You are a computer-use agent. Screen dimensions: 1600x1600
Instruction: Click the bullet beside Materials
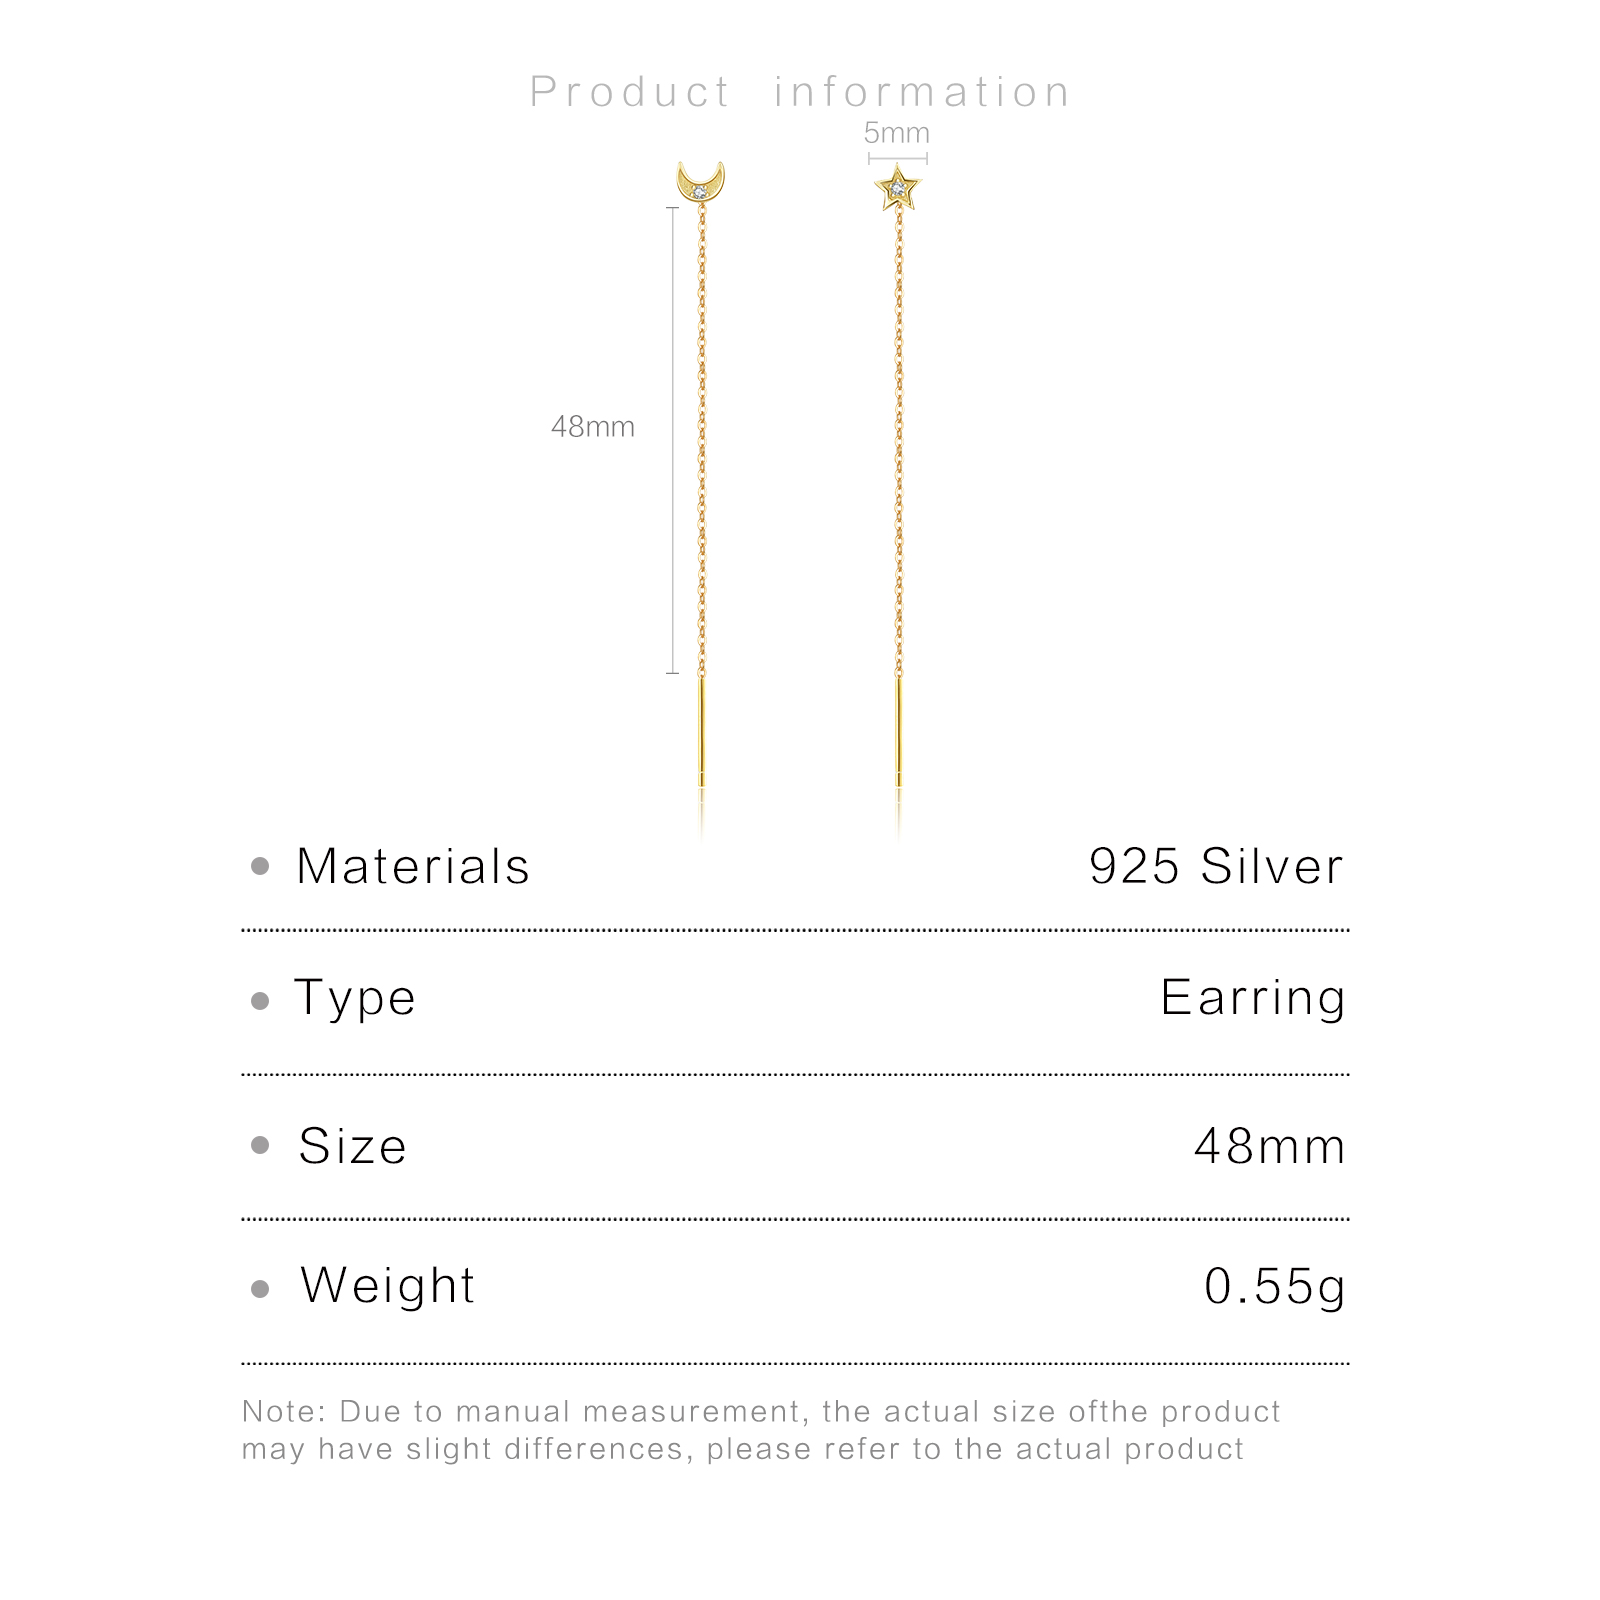[260, 866]
